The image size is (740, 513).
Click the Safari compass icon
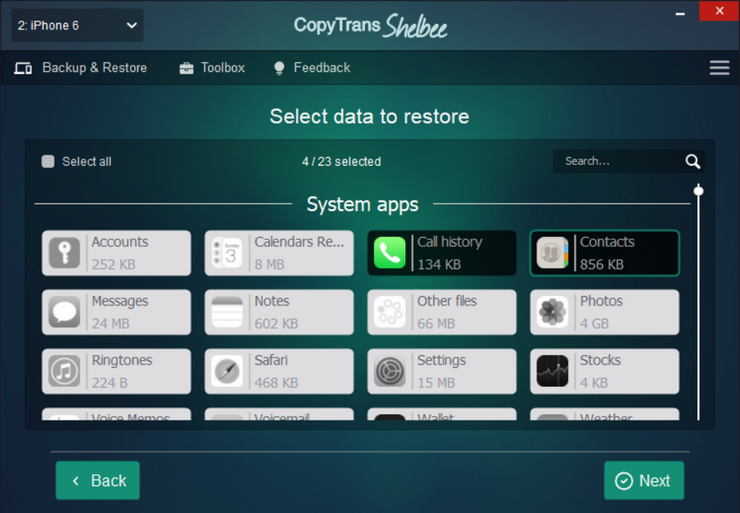tap(227, 371)
